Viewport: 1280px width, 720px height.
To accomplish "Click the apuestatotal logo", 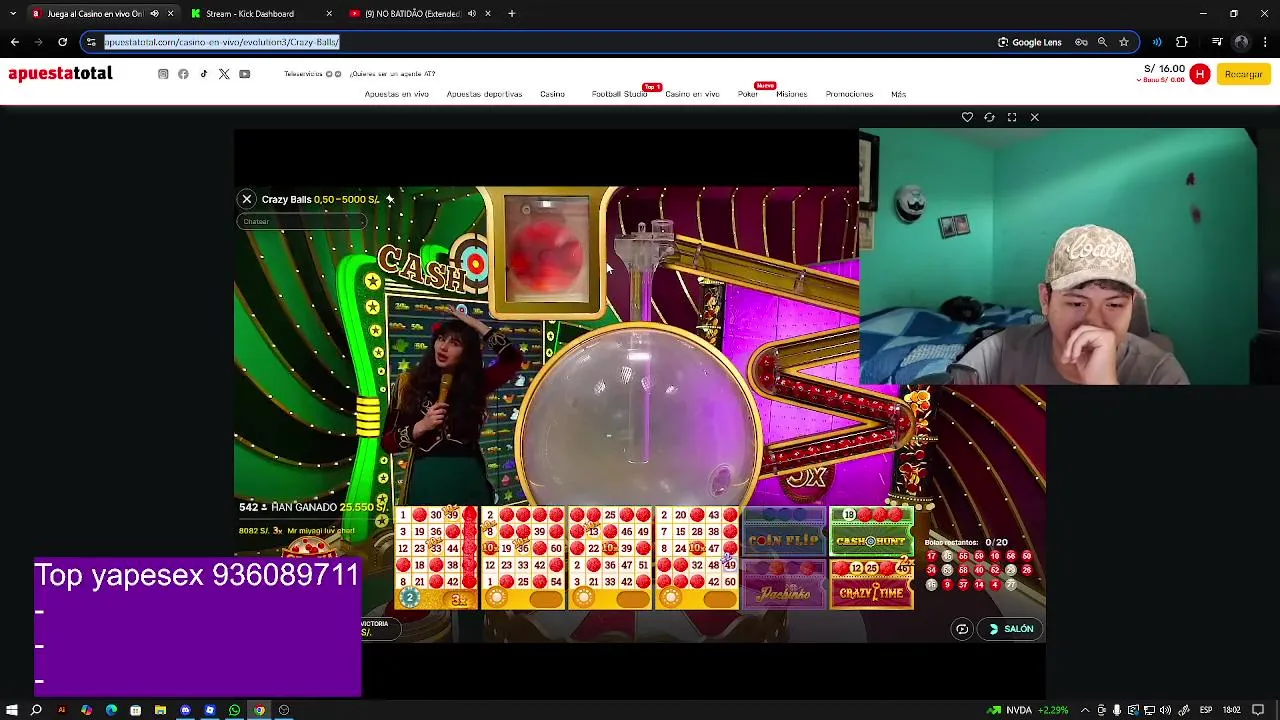I will [60, 74].
